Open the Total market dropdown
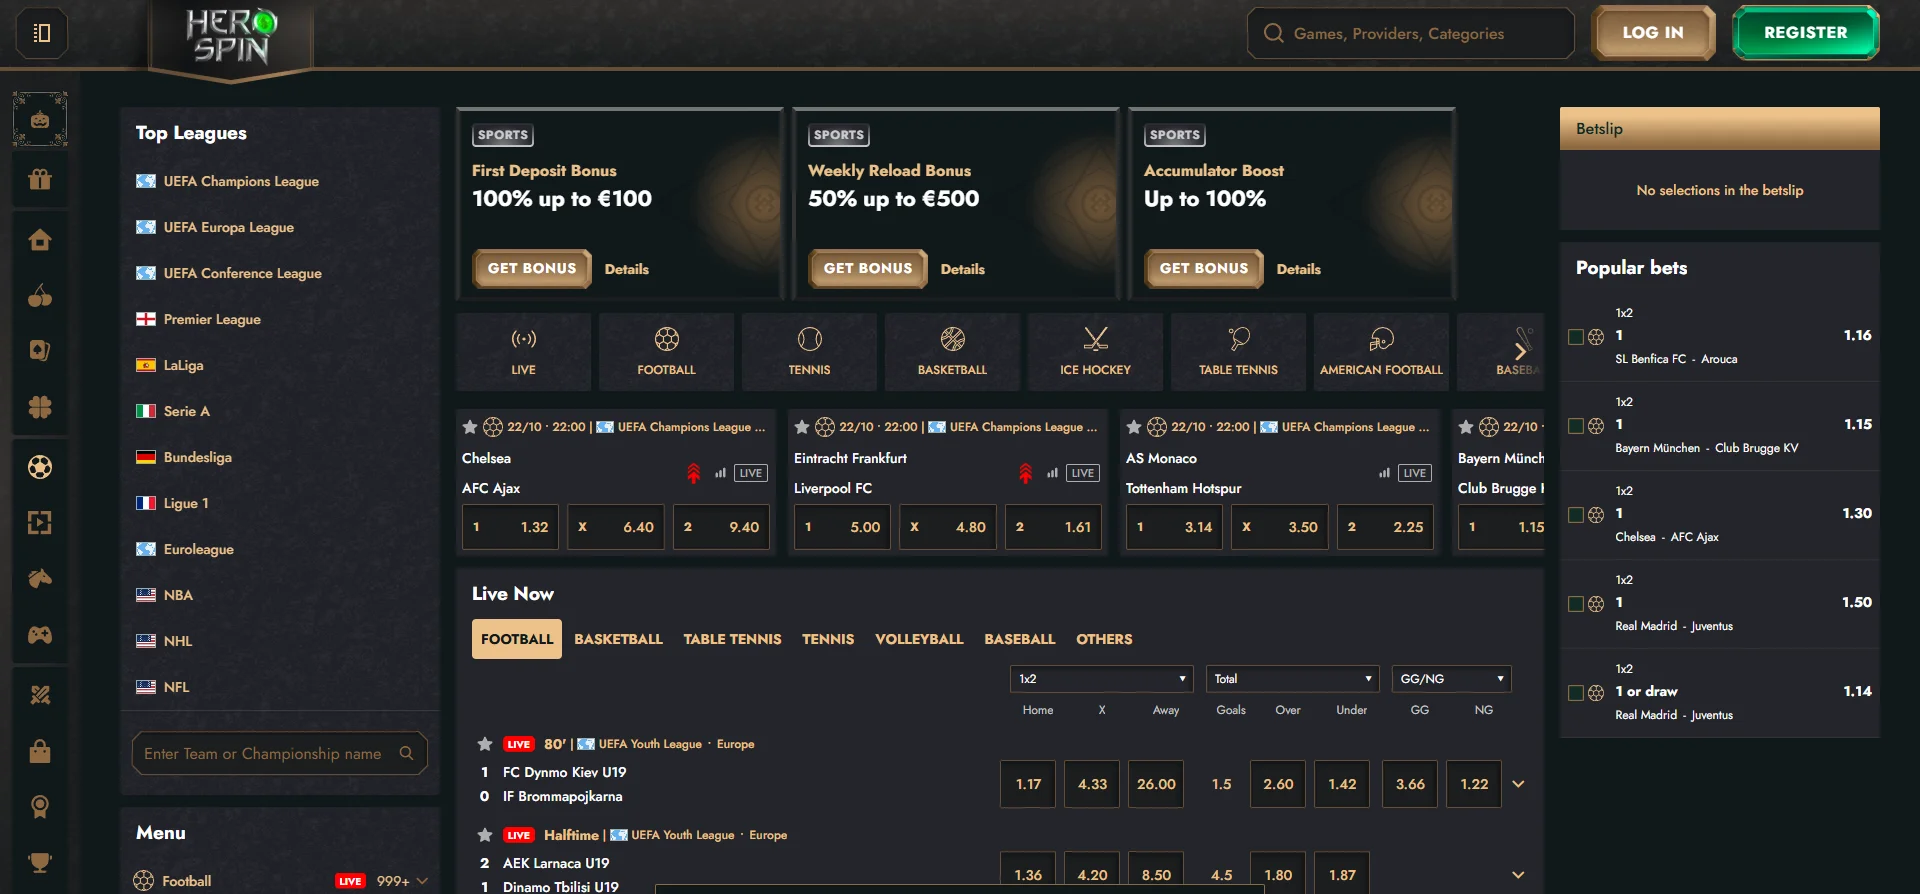Viewport: 1920px width, 894px height. click(1292, 679)
